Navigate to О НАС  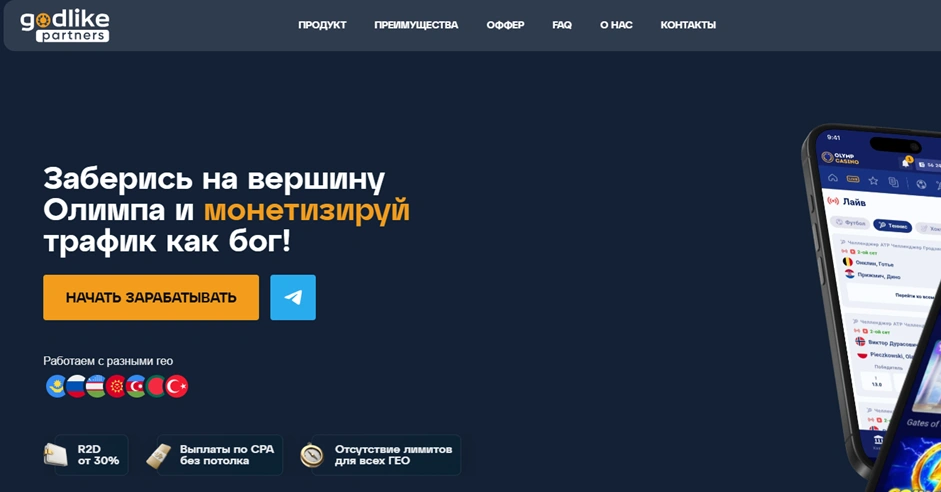[616, 25]
